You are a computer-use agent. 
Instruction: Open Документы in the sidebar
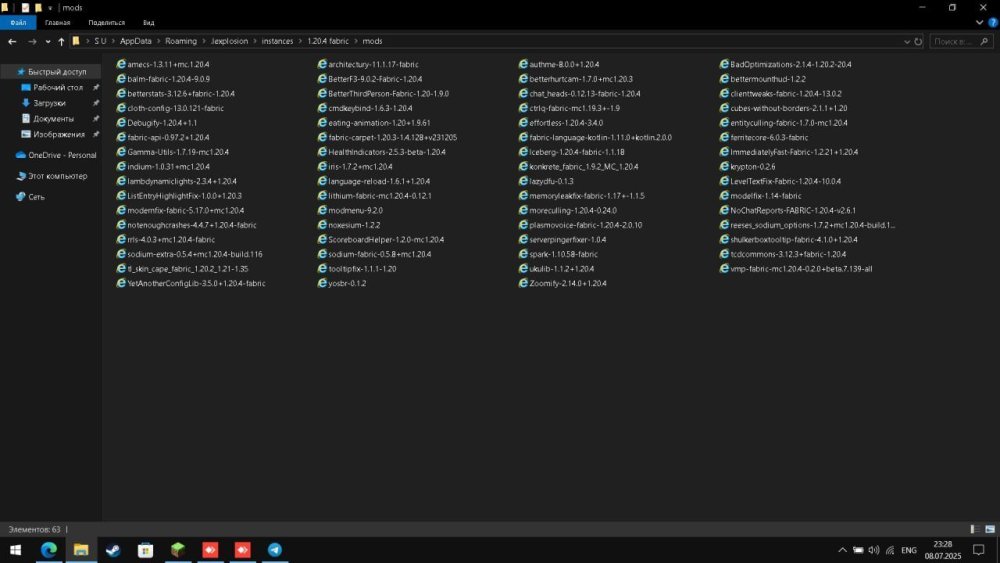pos(53,119)
